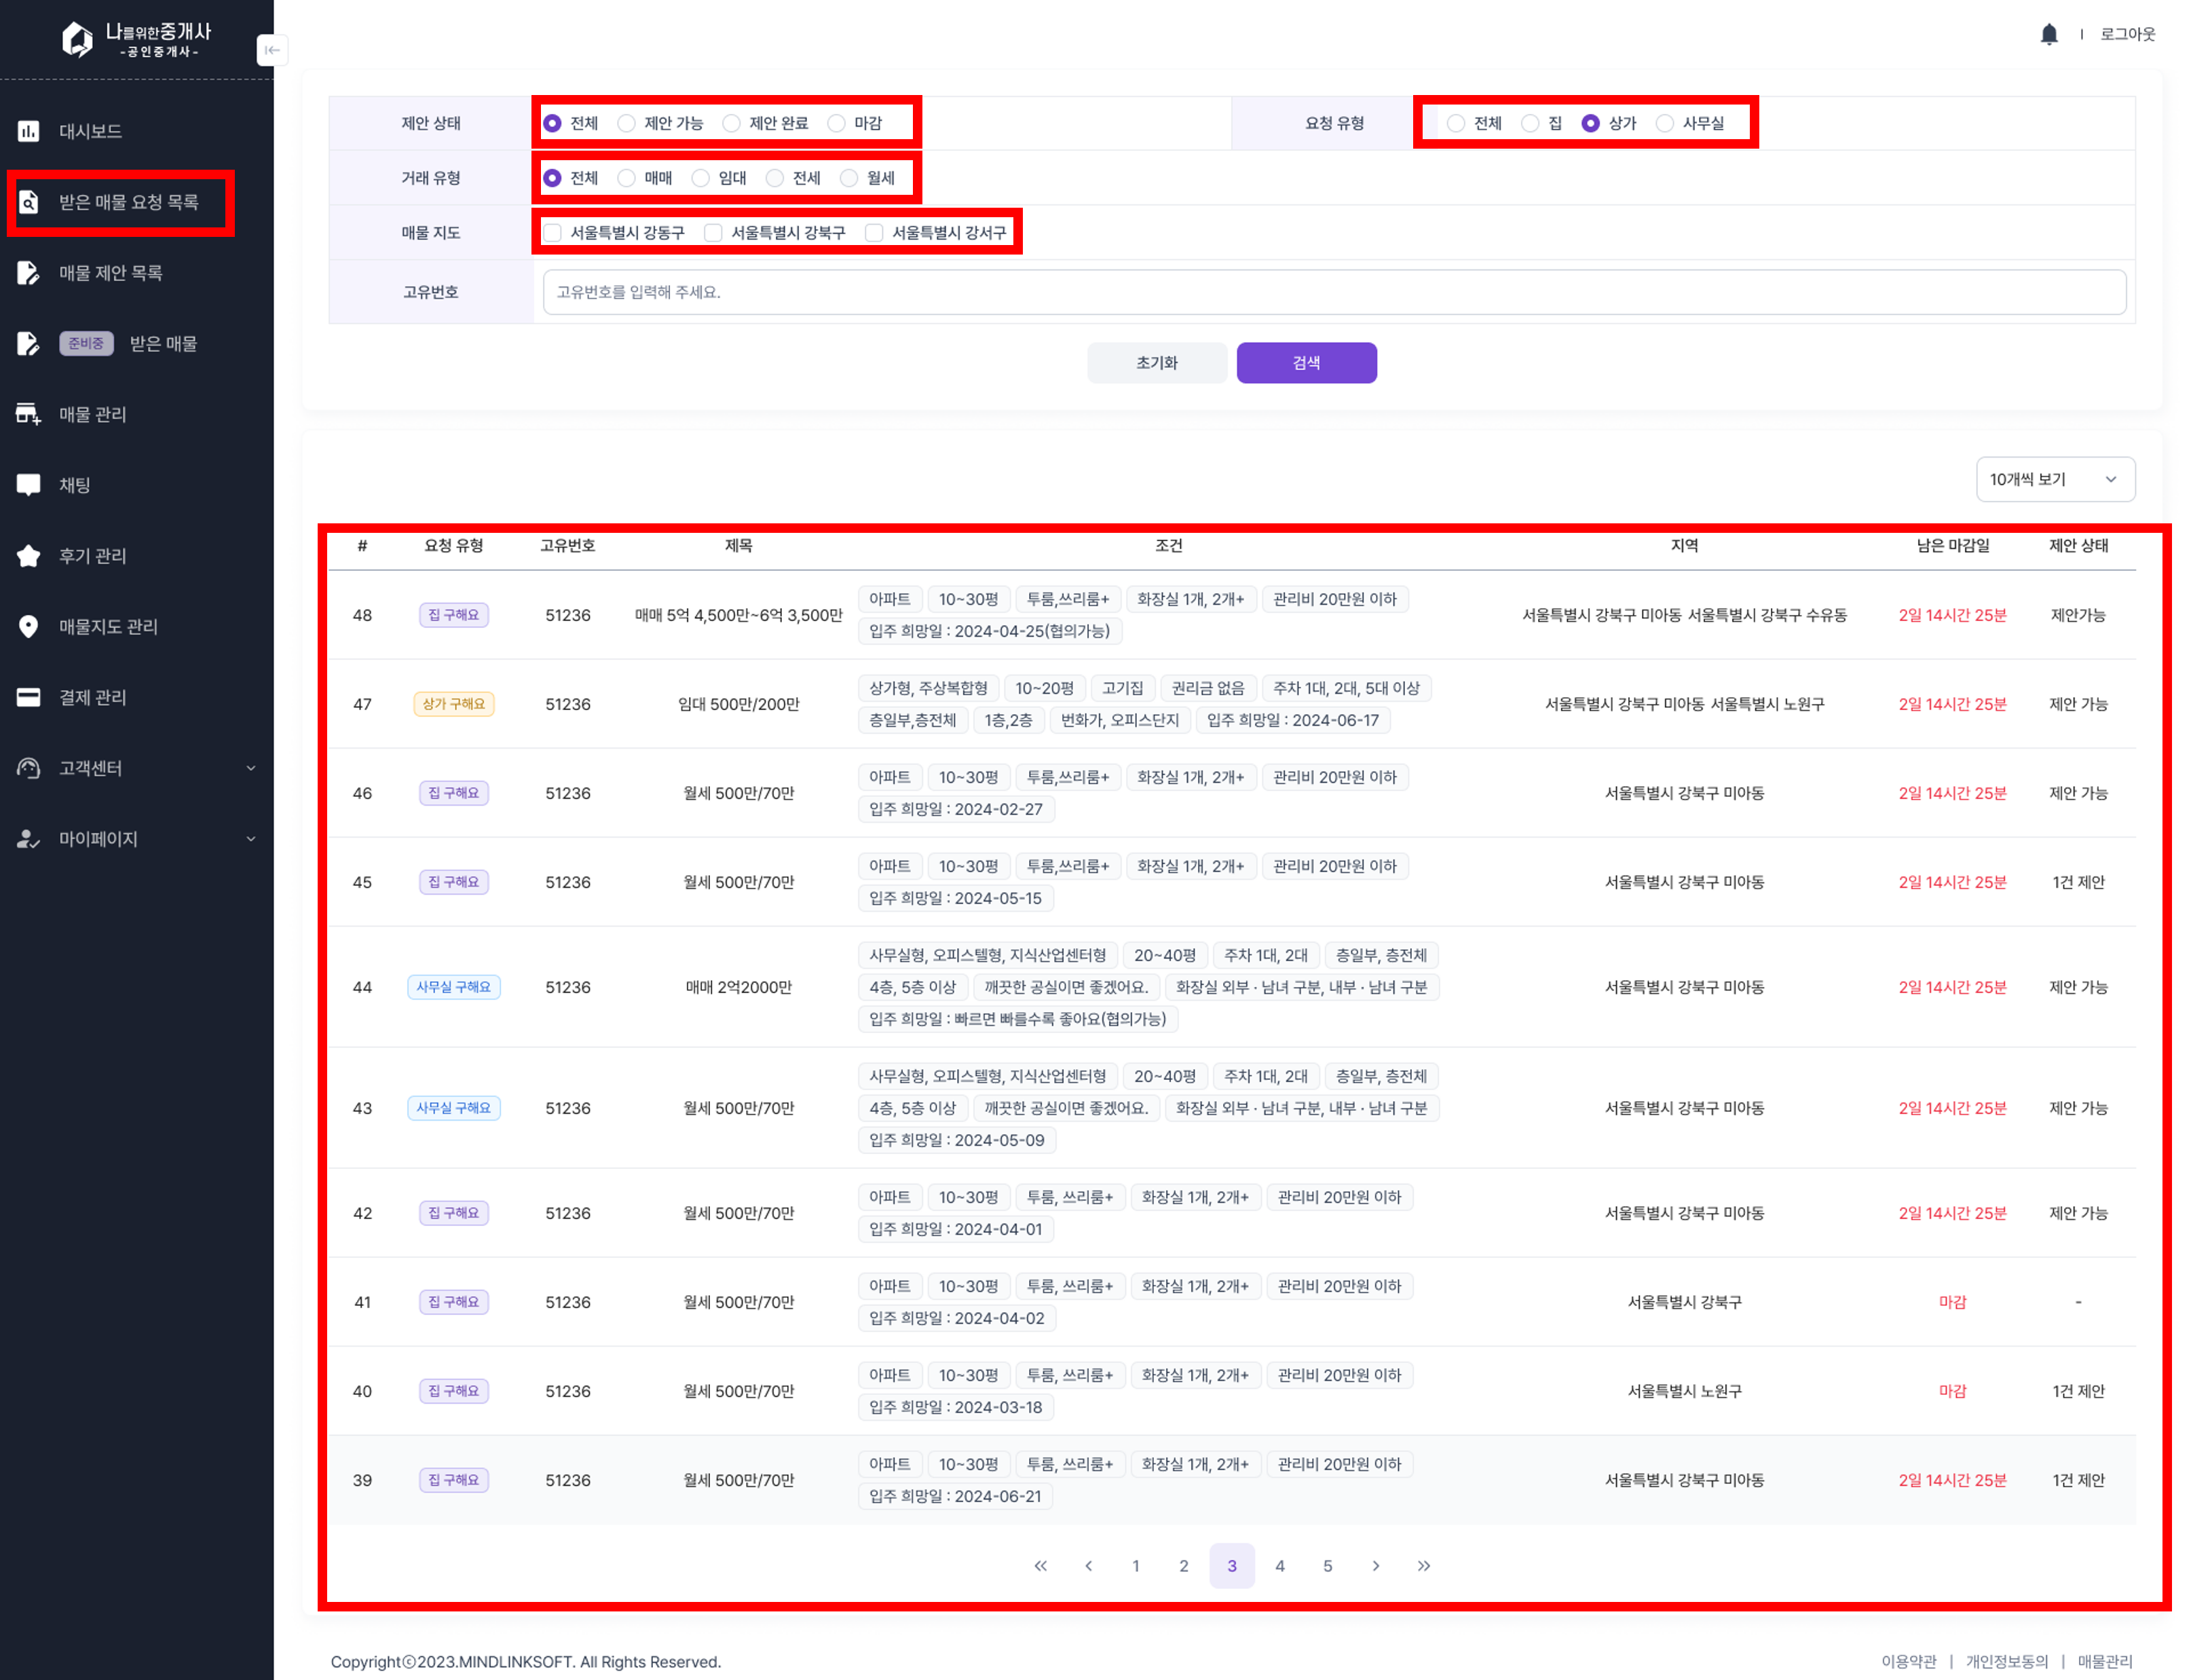
Task: Go to page 5
Action: (1328, 1566)
